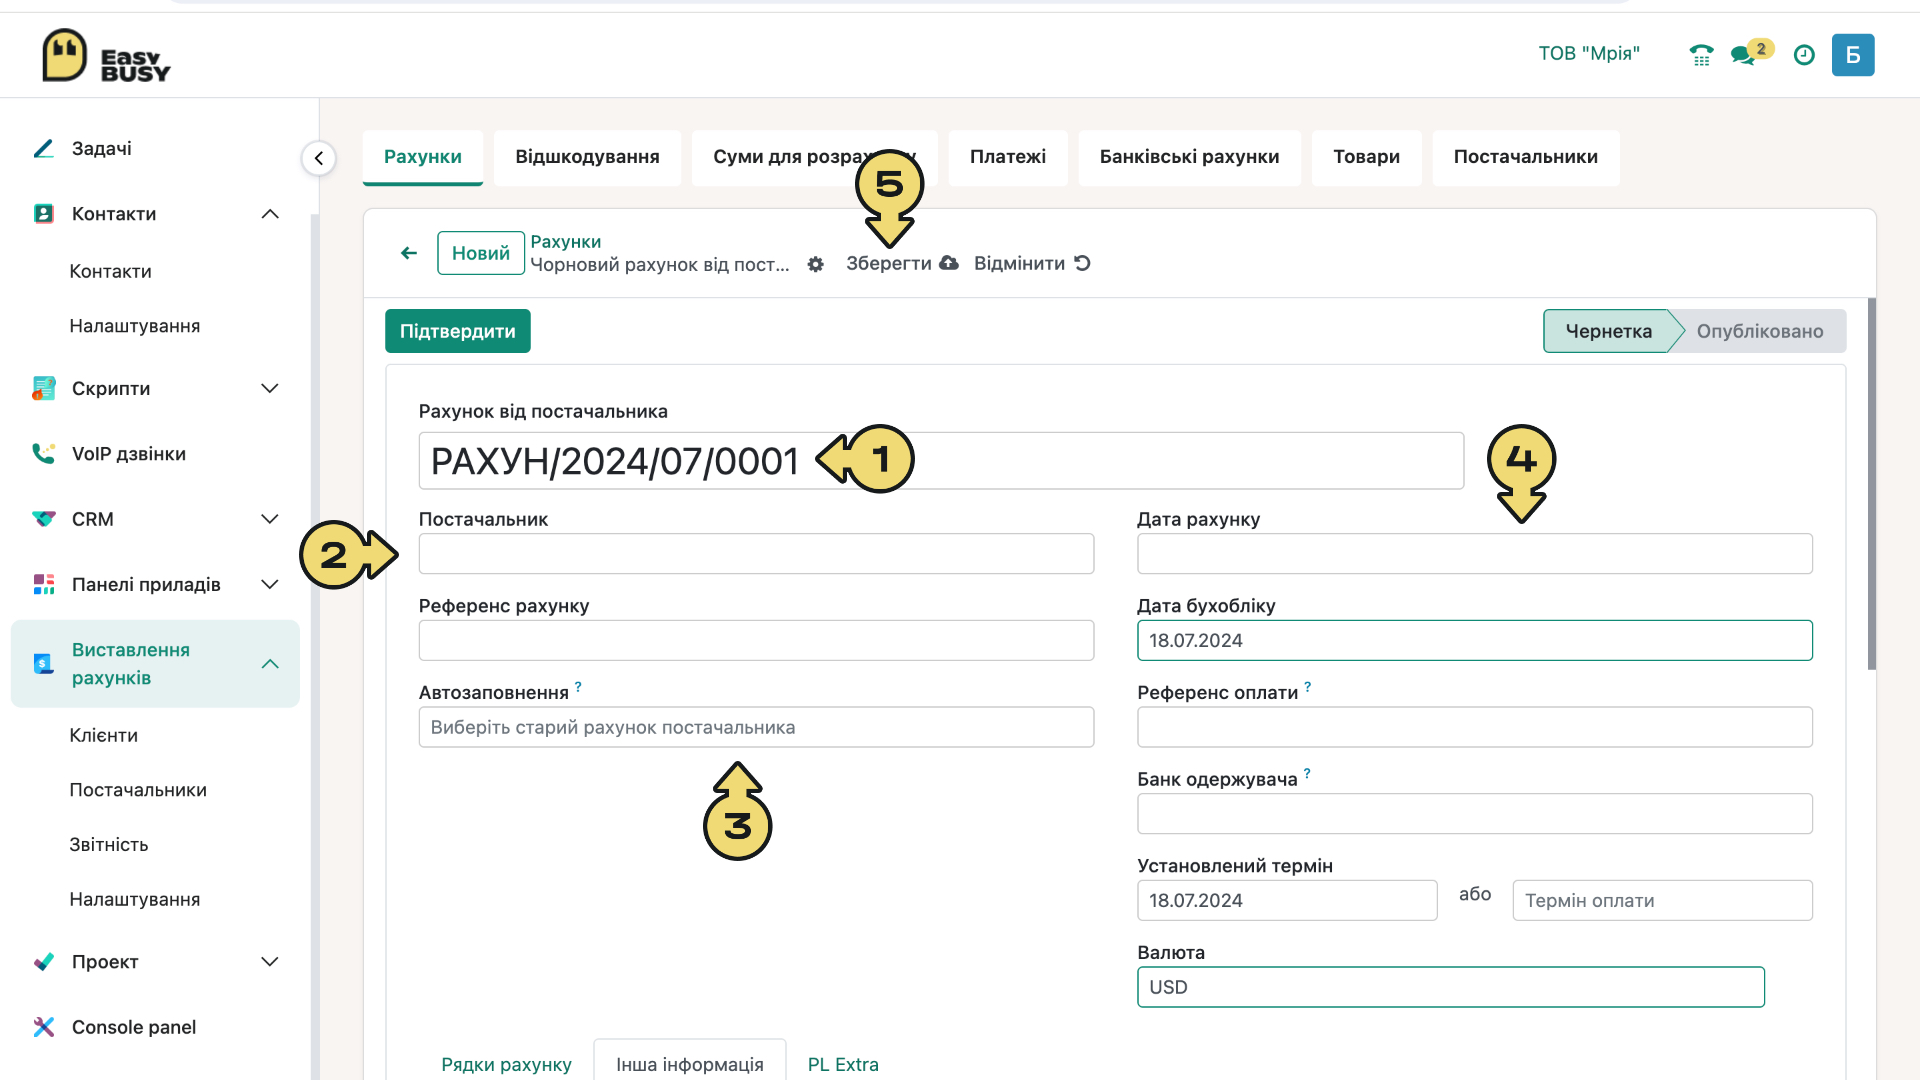Click the Дата бухобліку date field

(x=1475, y=640)
